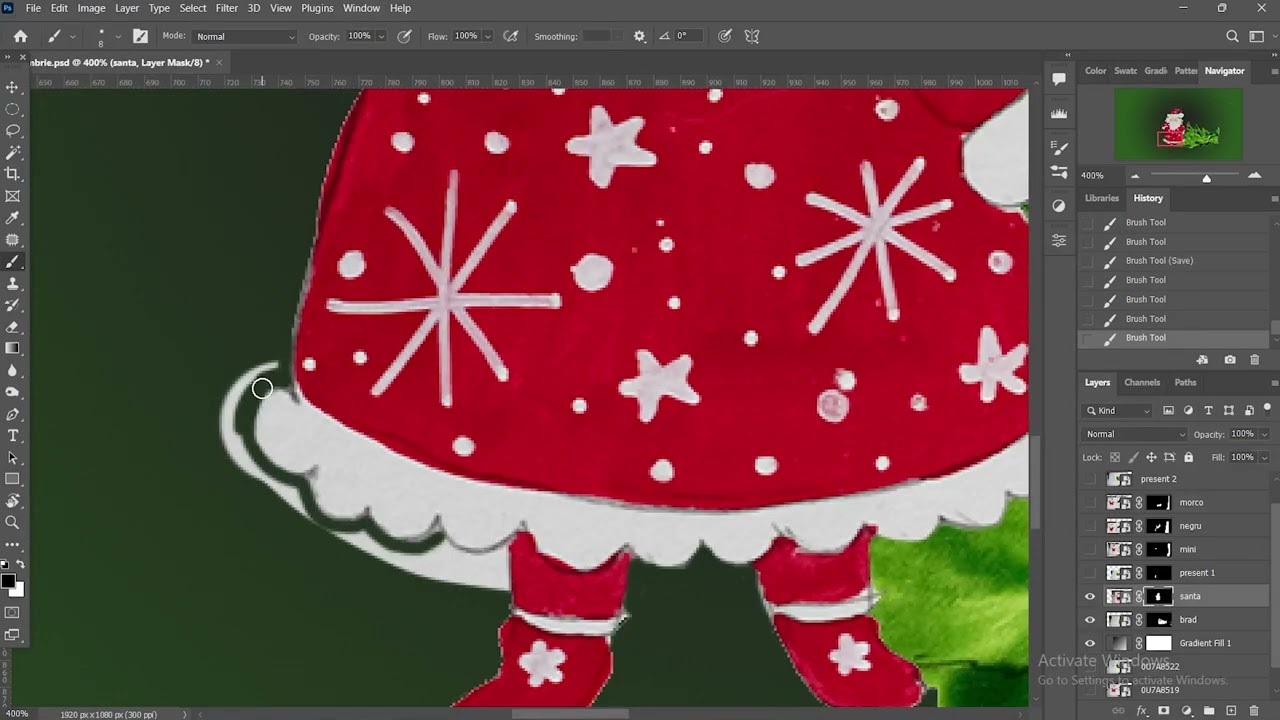Add layer mask icon
This screenshot has height=720, width=1280.
coord(1163,711)
